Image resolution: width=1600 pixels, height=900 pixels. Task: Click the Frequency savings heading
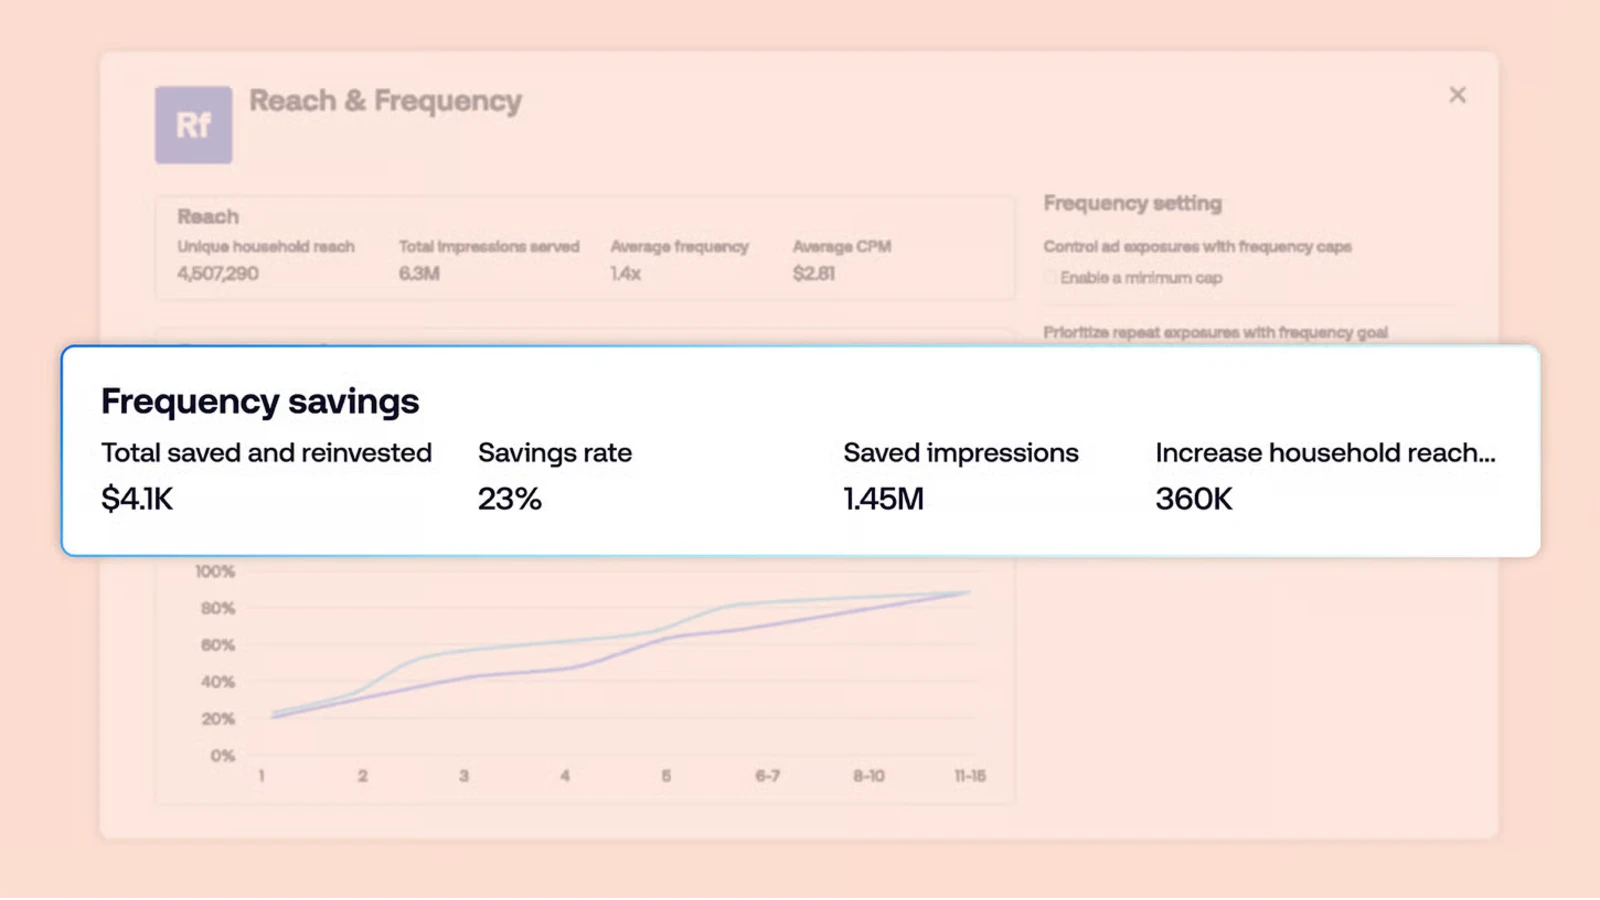tap(260, 401)
